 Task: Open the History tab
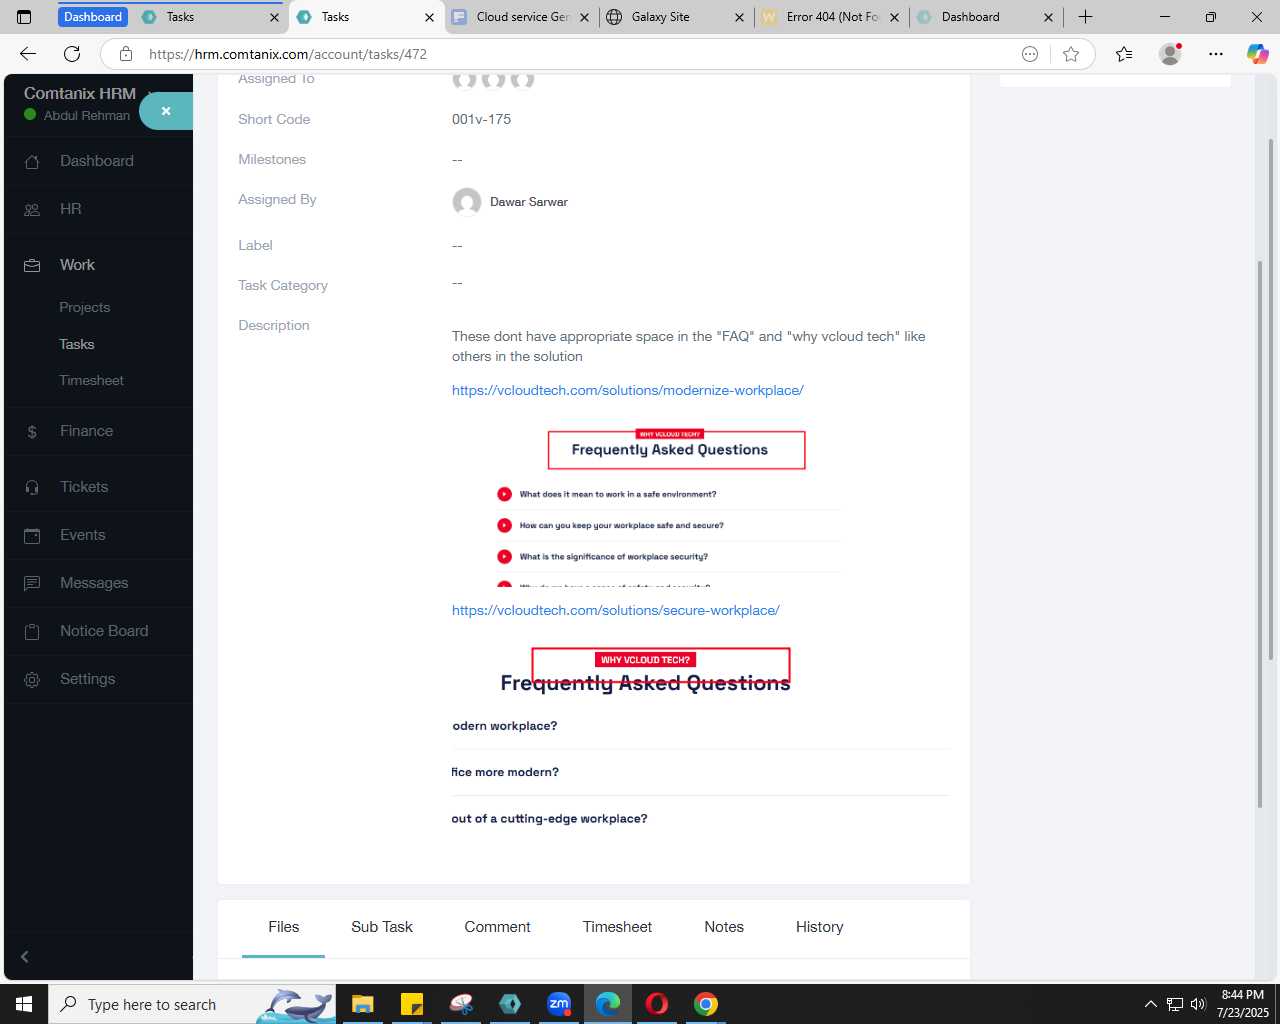tap(820, 927)
